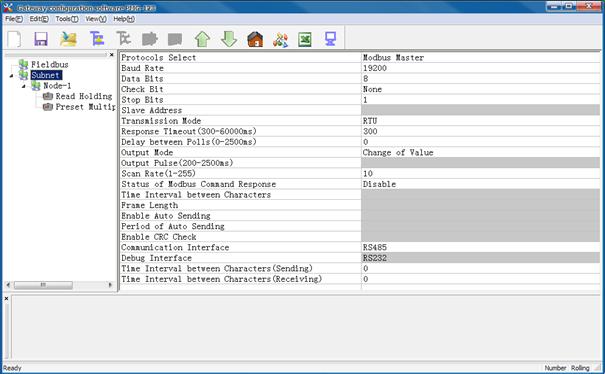
Task: Click the green Download arrow icon
Action: coord(229,39)
